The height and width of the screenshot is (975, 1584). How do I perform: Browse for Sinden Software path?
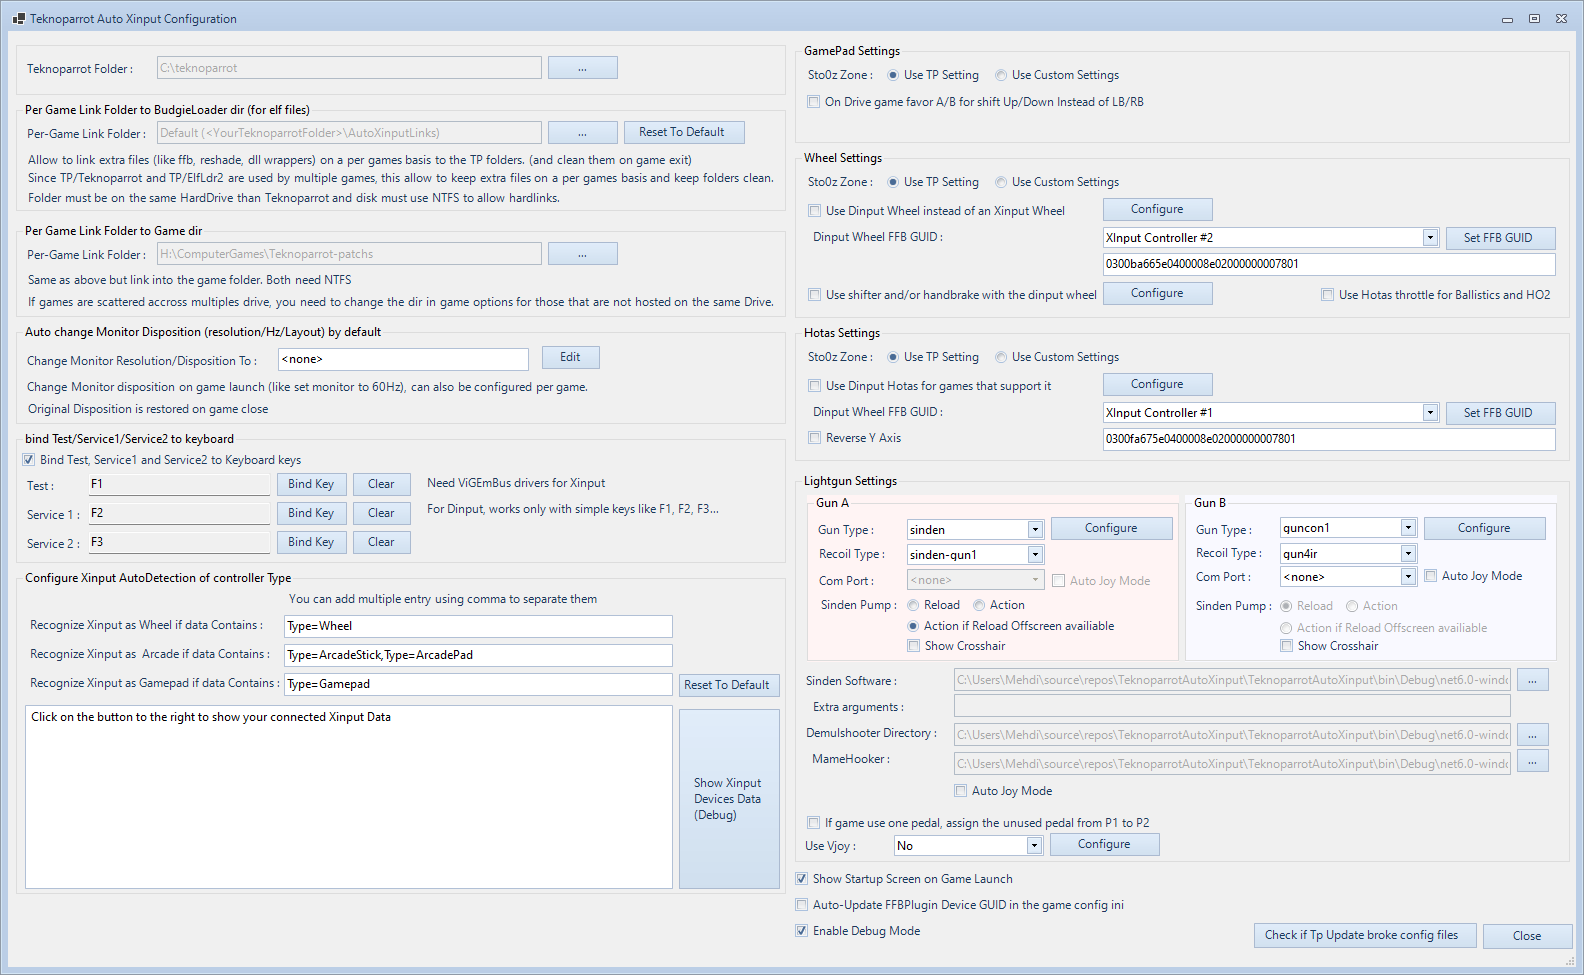click(1533, 680)
